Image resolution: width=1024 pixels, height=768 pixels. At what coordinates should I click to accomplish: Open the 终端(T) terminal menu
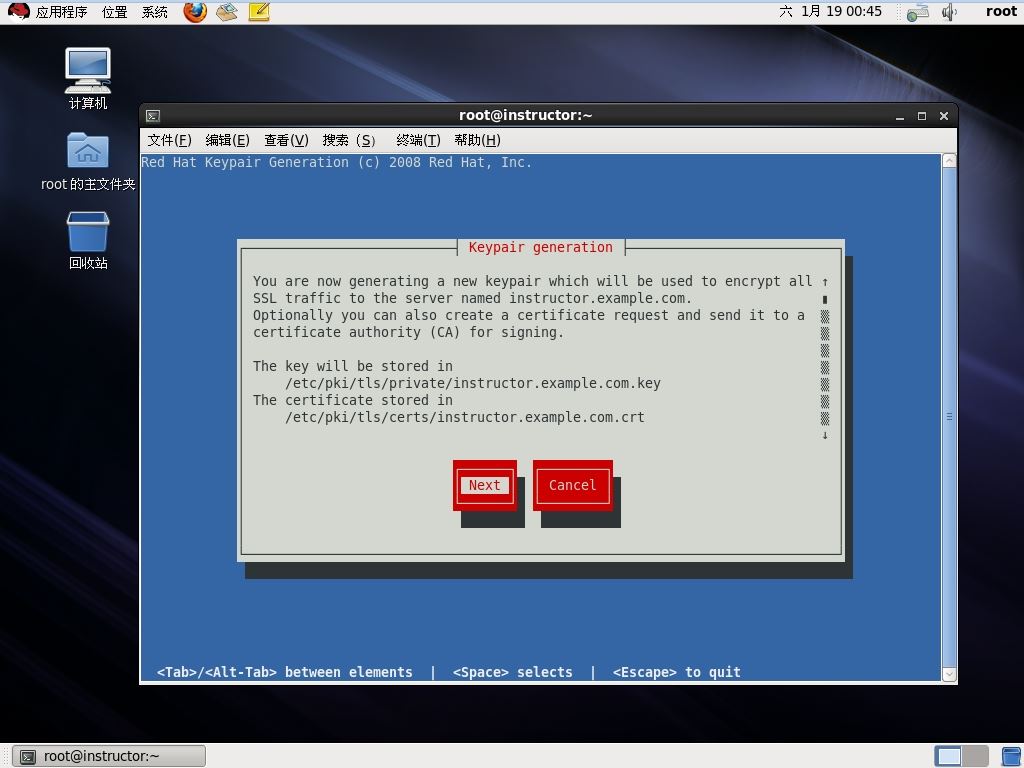[418, 140]
